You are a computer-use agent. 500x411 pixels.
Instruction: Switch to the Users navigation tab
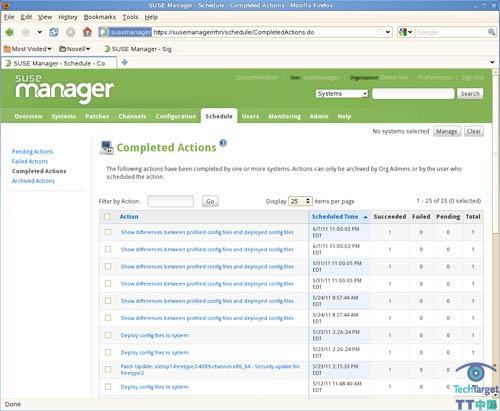(250, 116)
